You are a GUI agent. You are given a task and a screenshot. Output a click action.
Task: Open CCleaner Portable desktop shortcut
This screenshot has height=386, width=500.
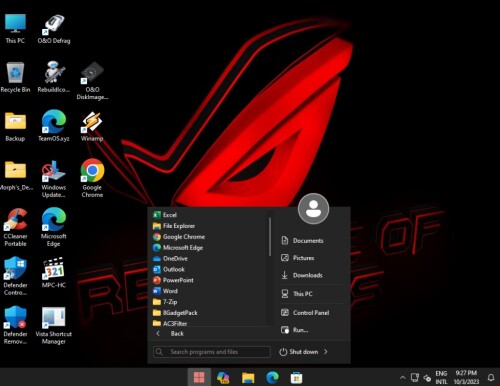tap(15, 228)
